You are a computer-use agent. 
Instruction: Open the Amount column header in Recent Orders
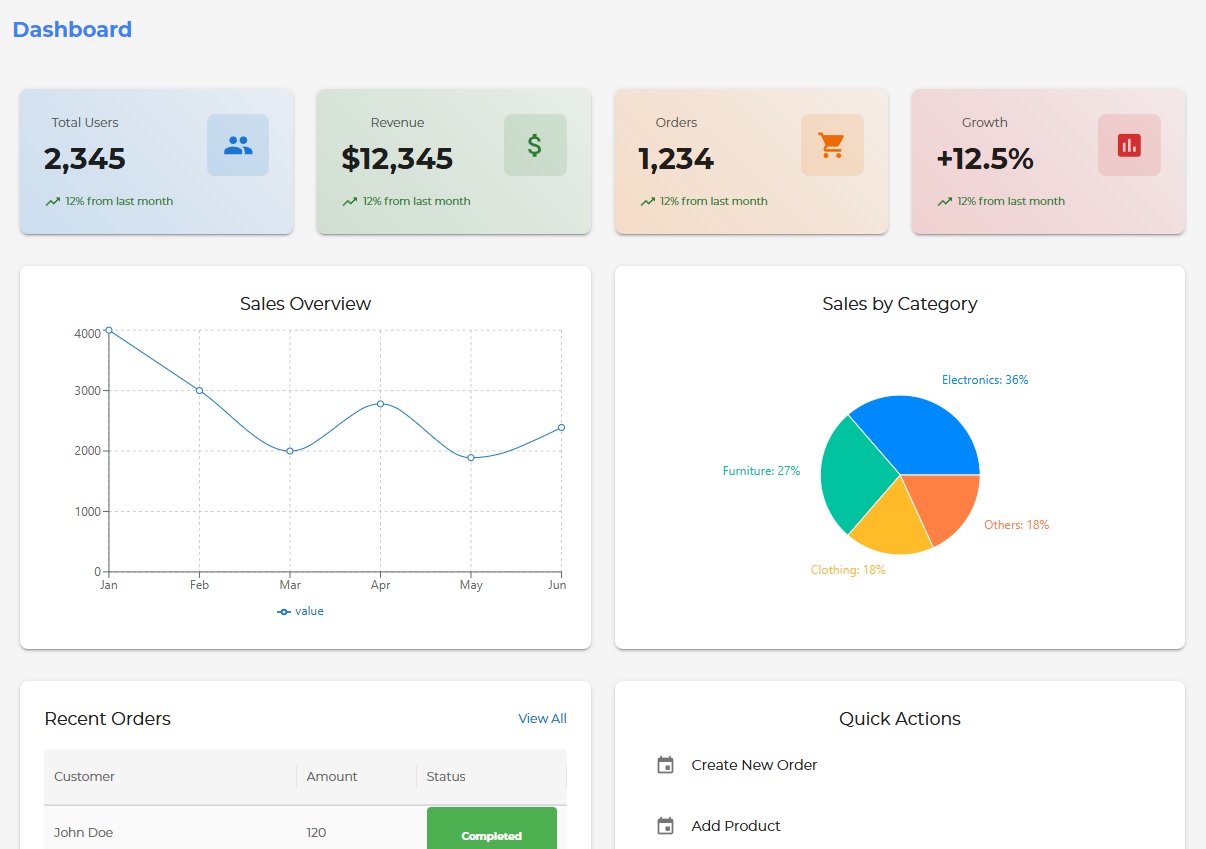click(x=331, y=776)
